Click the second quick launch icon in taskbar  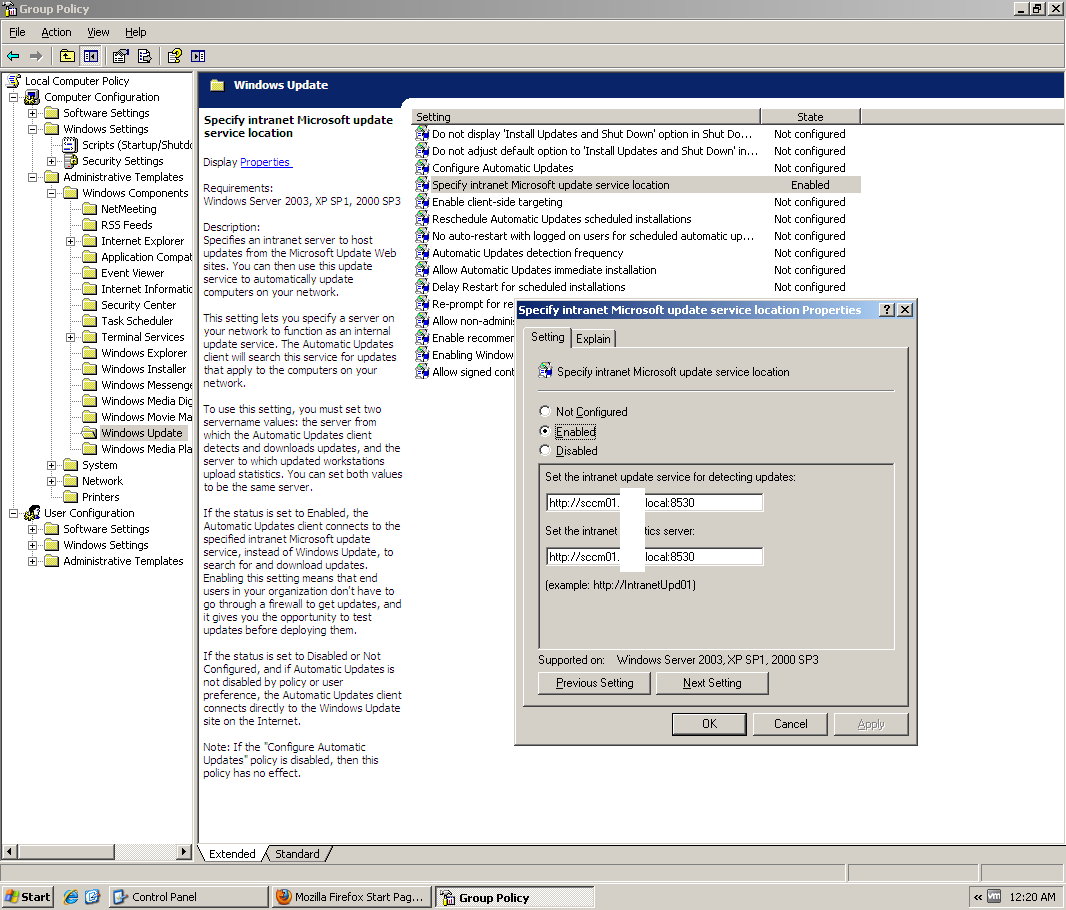click(92, 897)
